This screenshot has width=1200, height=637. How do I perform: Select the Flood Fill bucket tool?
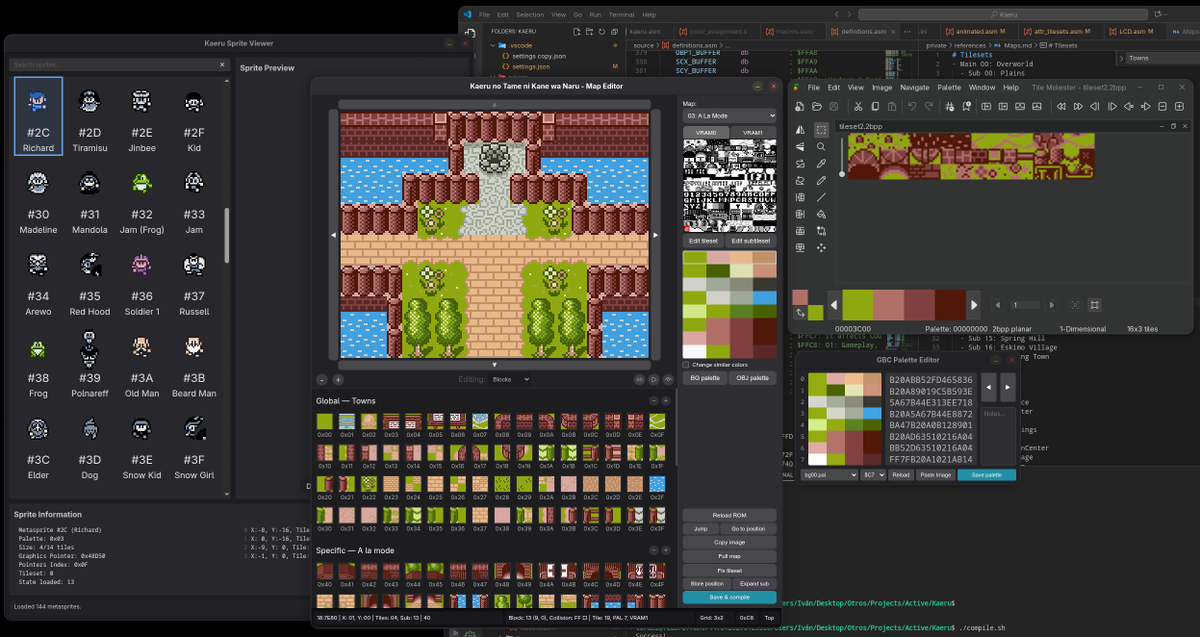(821, 214)
